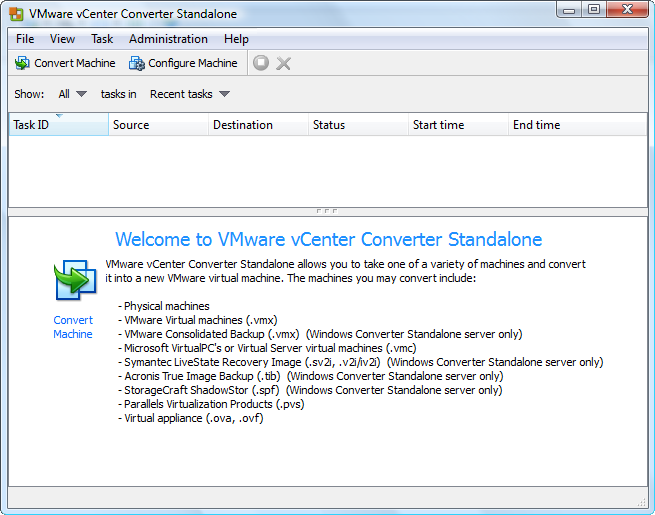Open the File menu
The width and height of the screenshot is (655, 515).
pos(25,39)
